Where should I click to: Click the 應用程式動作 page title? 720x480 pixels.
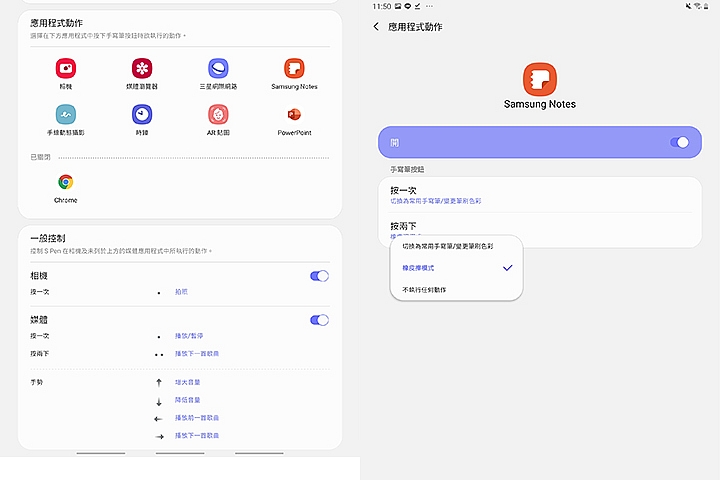[415, 27]
